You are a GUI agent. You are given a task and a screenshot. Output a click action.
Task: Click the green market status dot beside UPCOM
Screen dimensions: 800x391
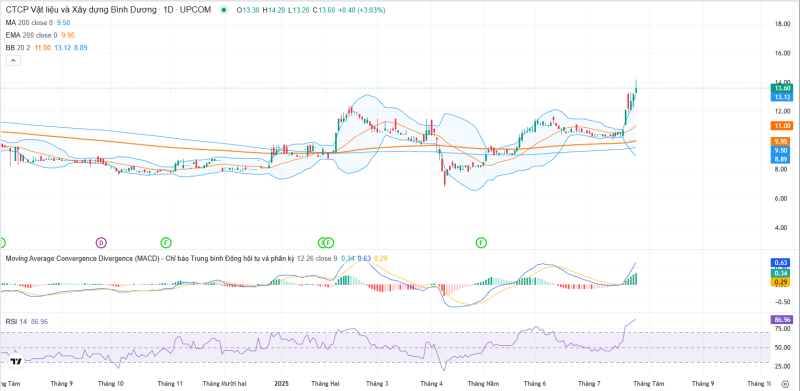pyautogui.click(x=223, y=10)
